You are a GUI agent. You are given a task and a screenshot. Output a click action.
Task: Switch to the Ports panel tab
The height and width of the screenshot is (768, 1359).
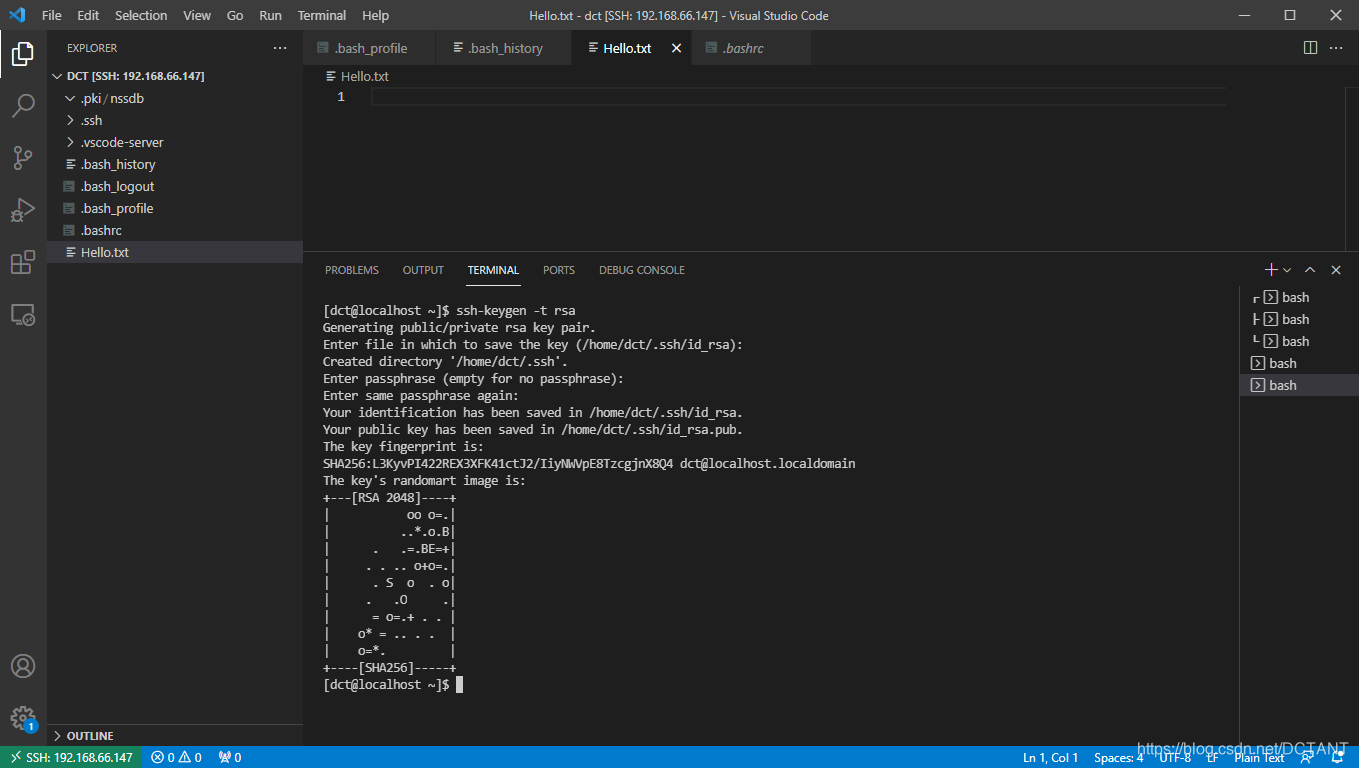click(x=559, y=270)
